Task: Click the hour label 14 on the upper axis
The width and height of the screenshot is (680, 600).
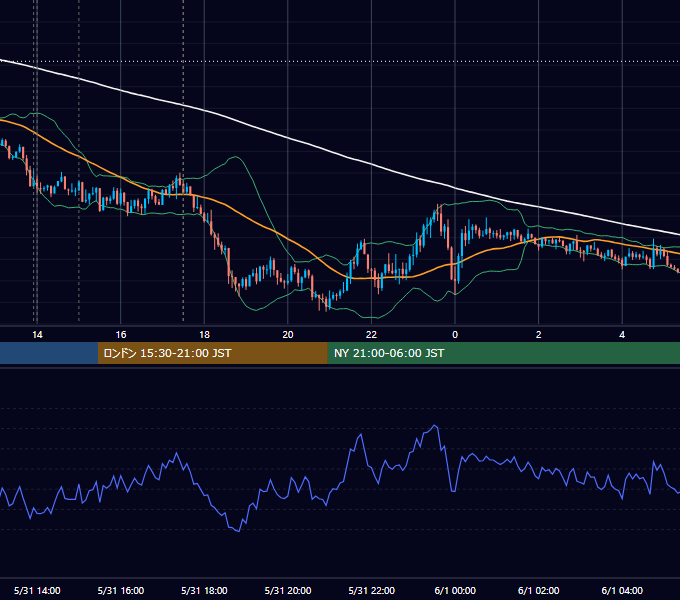Action: click(37, 335)
